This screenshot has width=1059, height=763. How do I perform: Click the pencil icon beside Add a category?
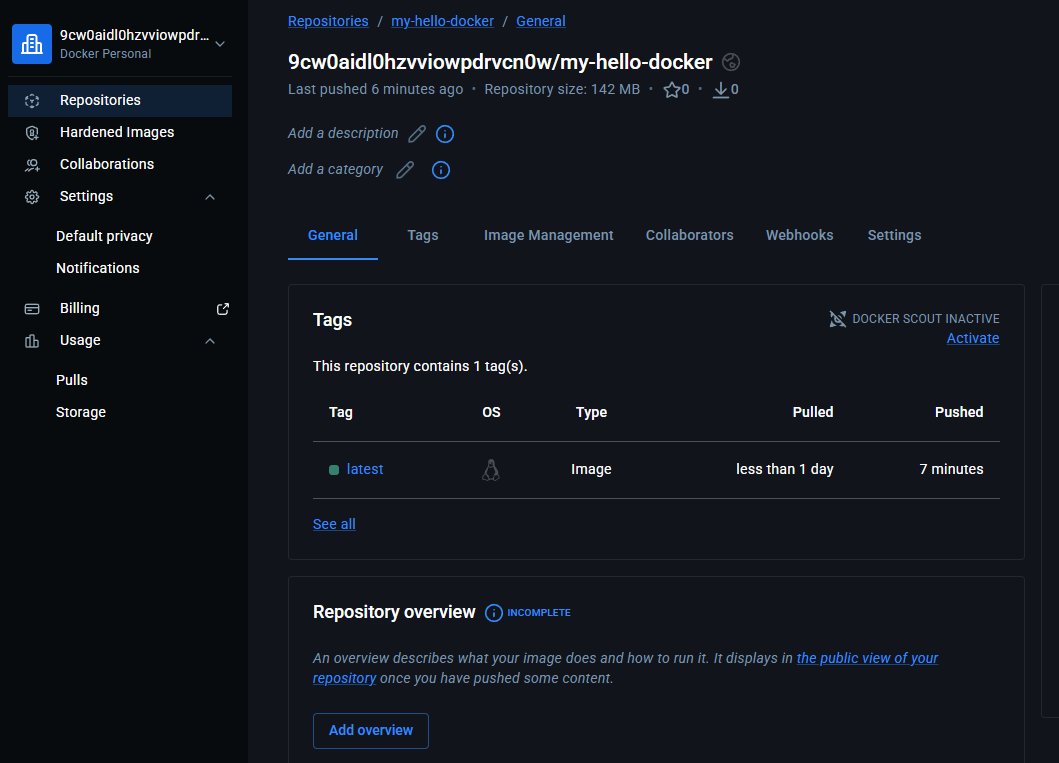click(405, 170)
